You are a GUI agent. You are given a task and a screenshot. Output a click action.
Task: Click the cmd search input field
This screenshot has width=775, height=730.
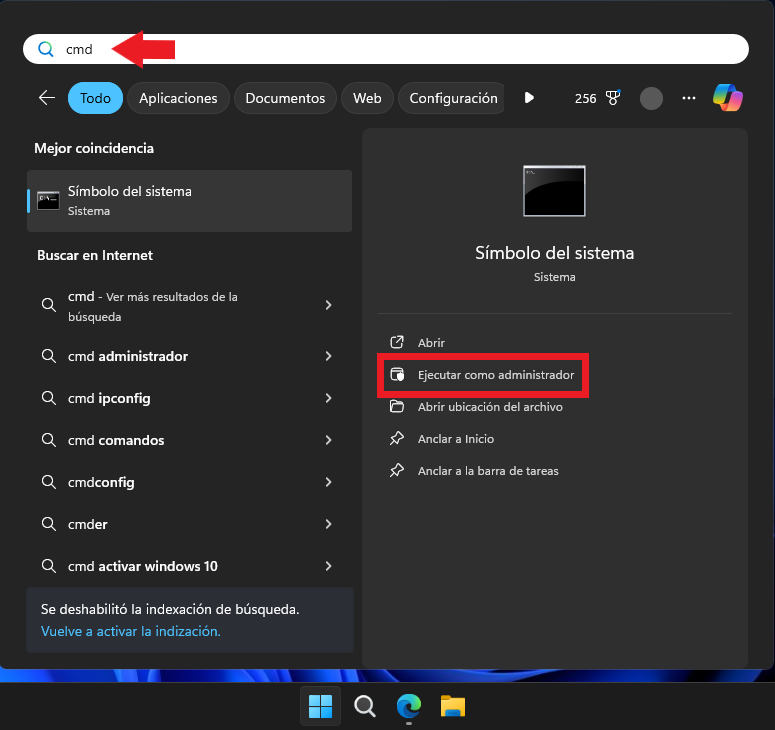click(x=386, y=49)
